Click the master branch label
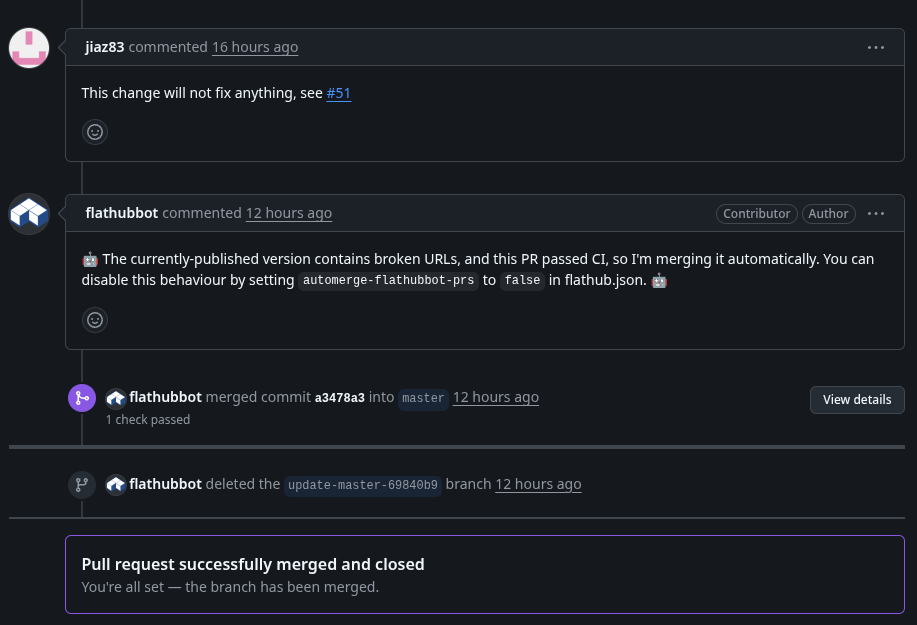 (x=423, y=398)
